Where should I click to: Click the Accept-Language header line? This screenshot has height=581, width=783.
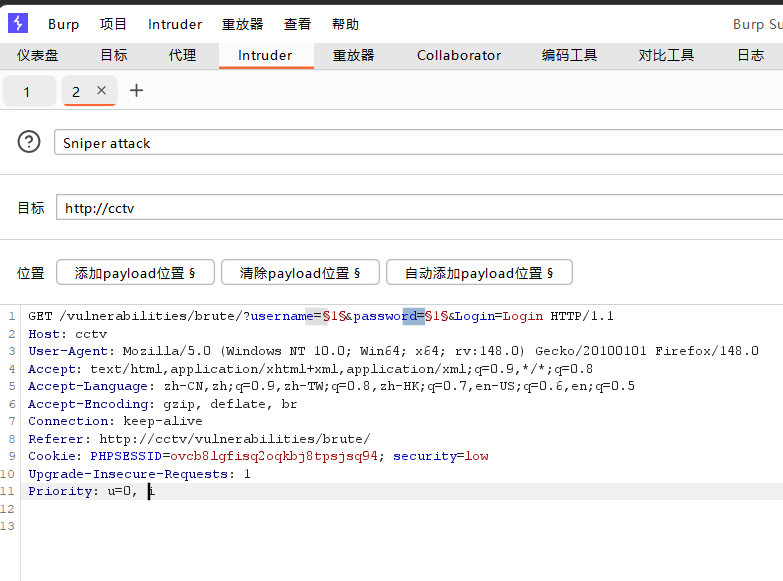332,386
